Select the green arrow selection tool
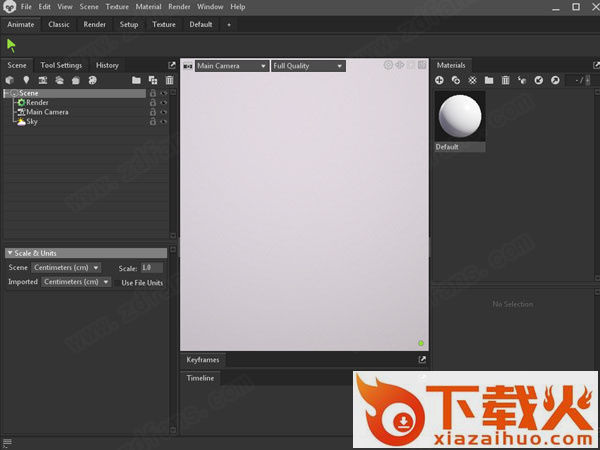The width and height of the screenshot is (600, 450). [x=11, y=46]
